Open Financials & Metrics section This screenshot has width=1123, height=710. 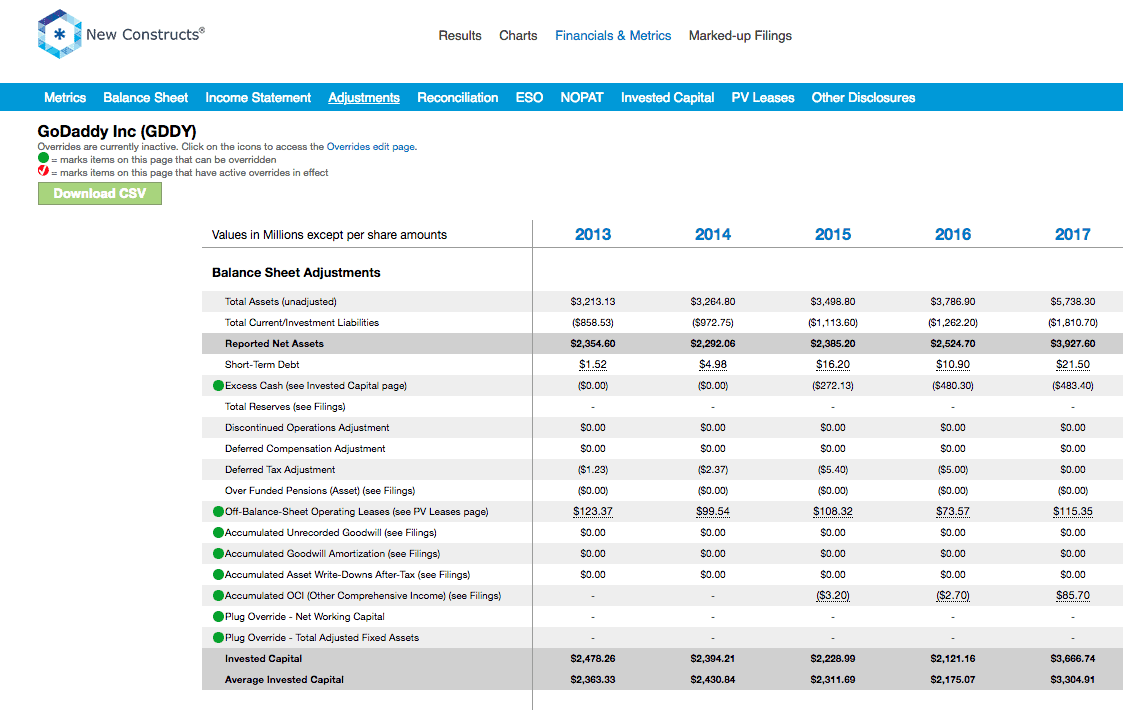point(613,36)
